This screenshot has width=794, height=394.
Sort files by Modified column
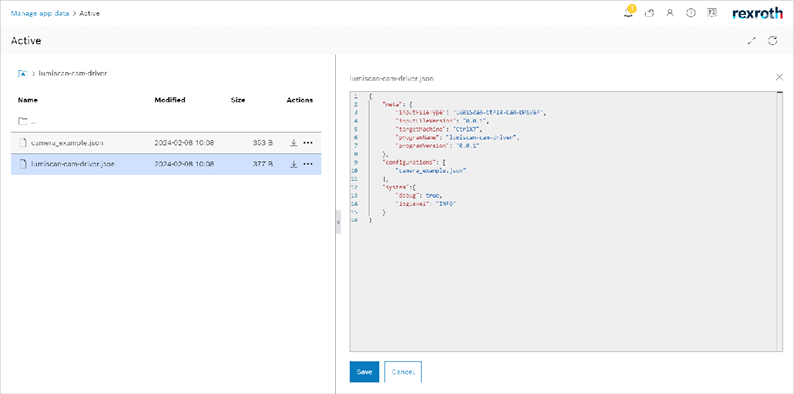click(x=170, y=100)
